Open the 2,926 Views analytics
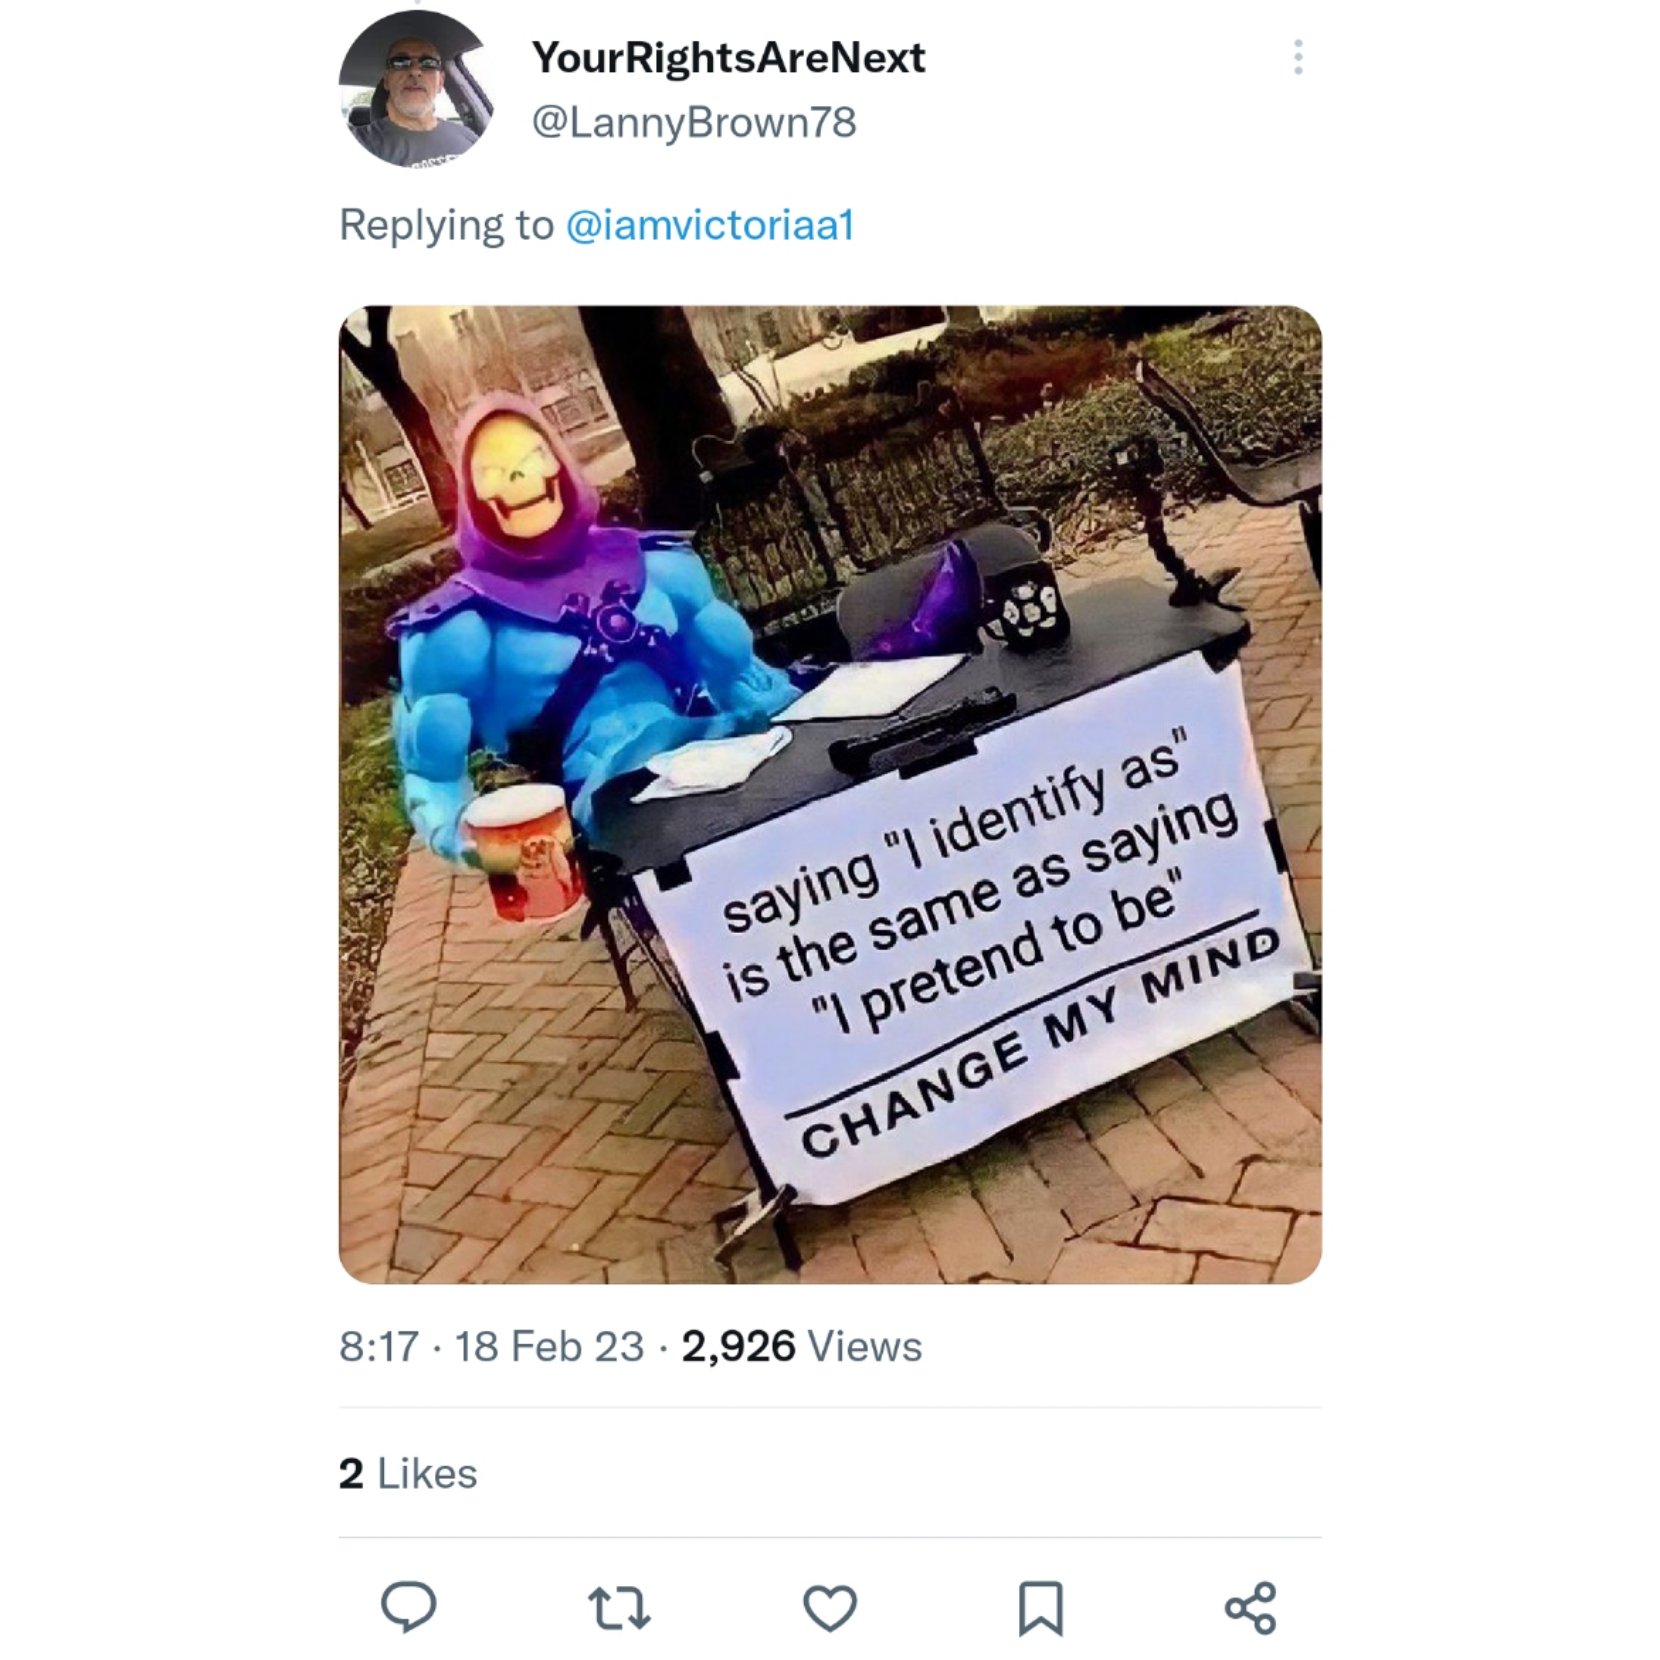The image size is (1660, 1660). [x=802, y=1346]
